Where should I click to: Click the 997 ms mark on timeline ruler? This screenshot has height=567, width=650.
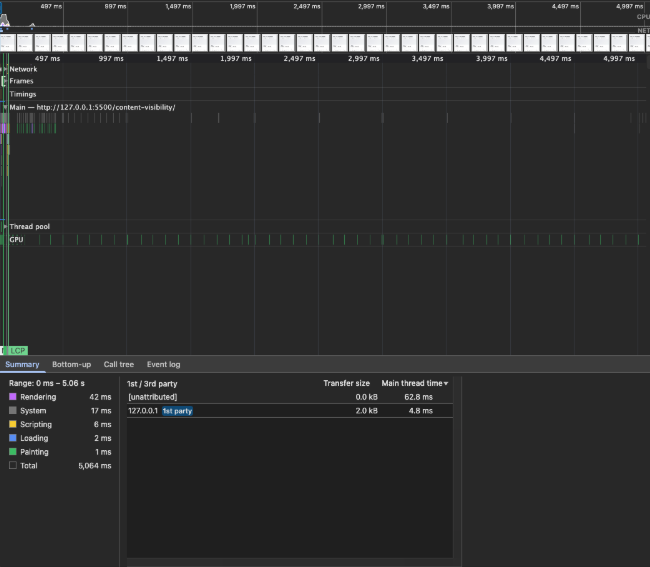click(111, 58)
